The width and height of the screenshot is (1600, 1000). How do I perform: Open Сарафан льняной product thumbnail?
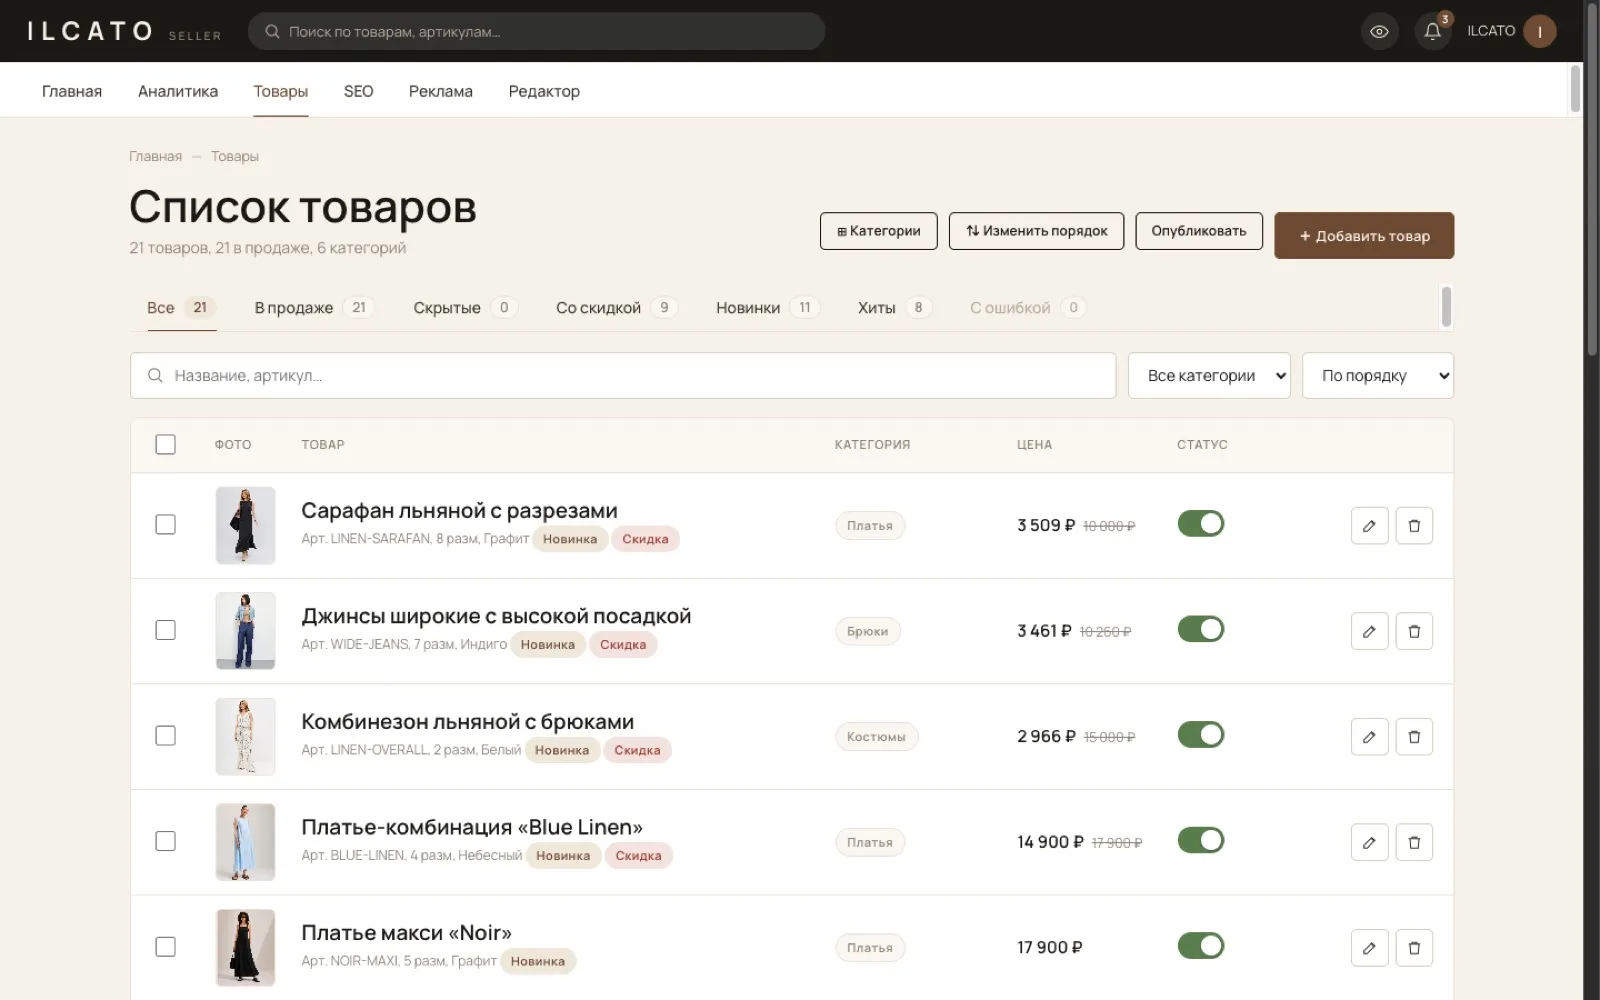(245, 525)
